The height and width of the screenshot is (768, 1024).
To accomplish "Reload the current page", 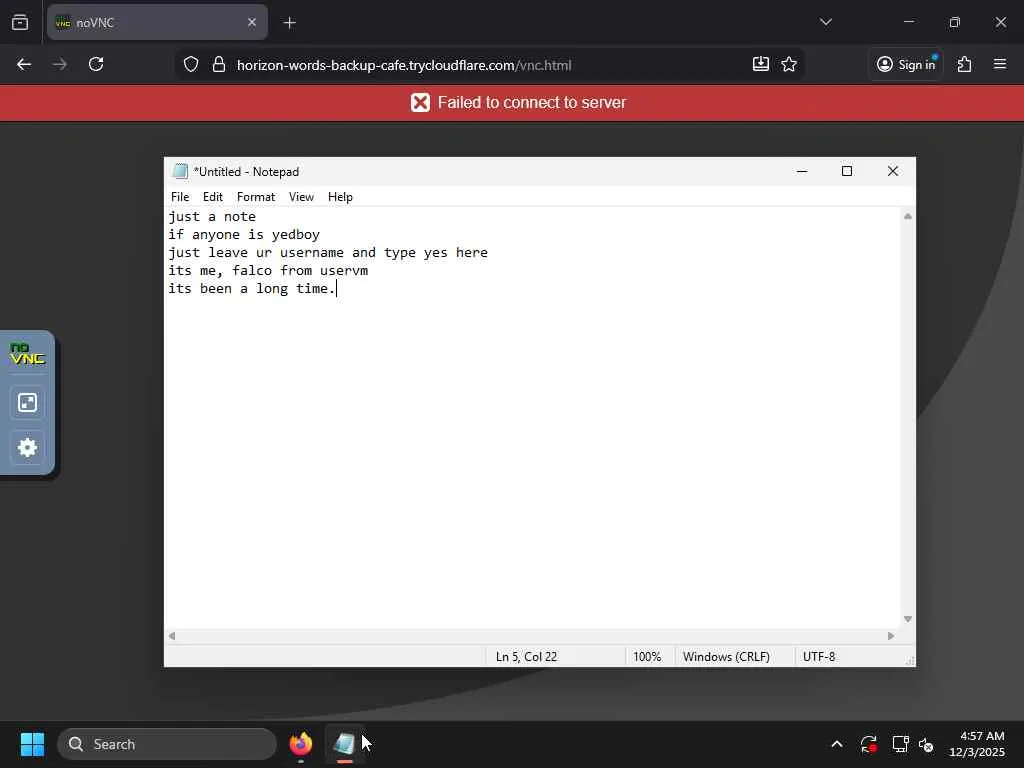I will 96,64.
